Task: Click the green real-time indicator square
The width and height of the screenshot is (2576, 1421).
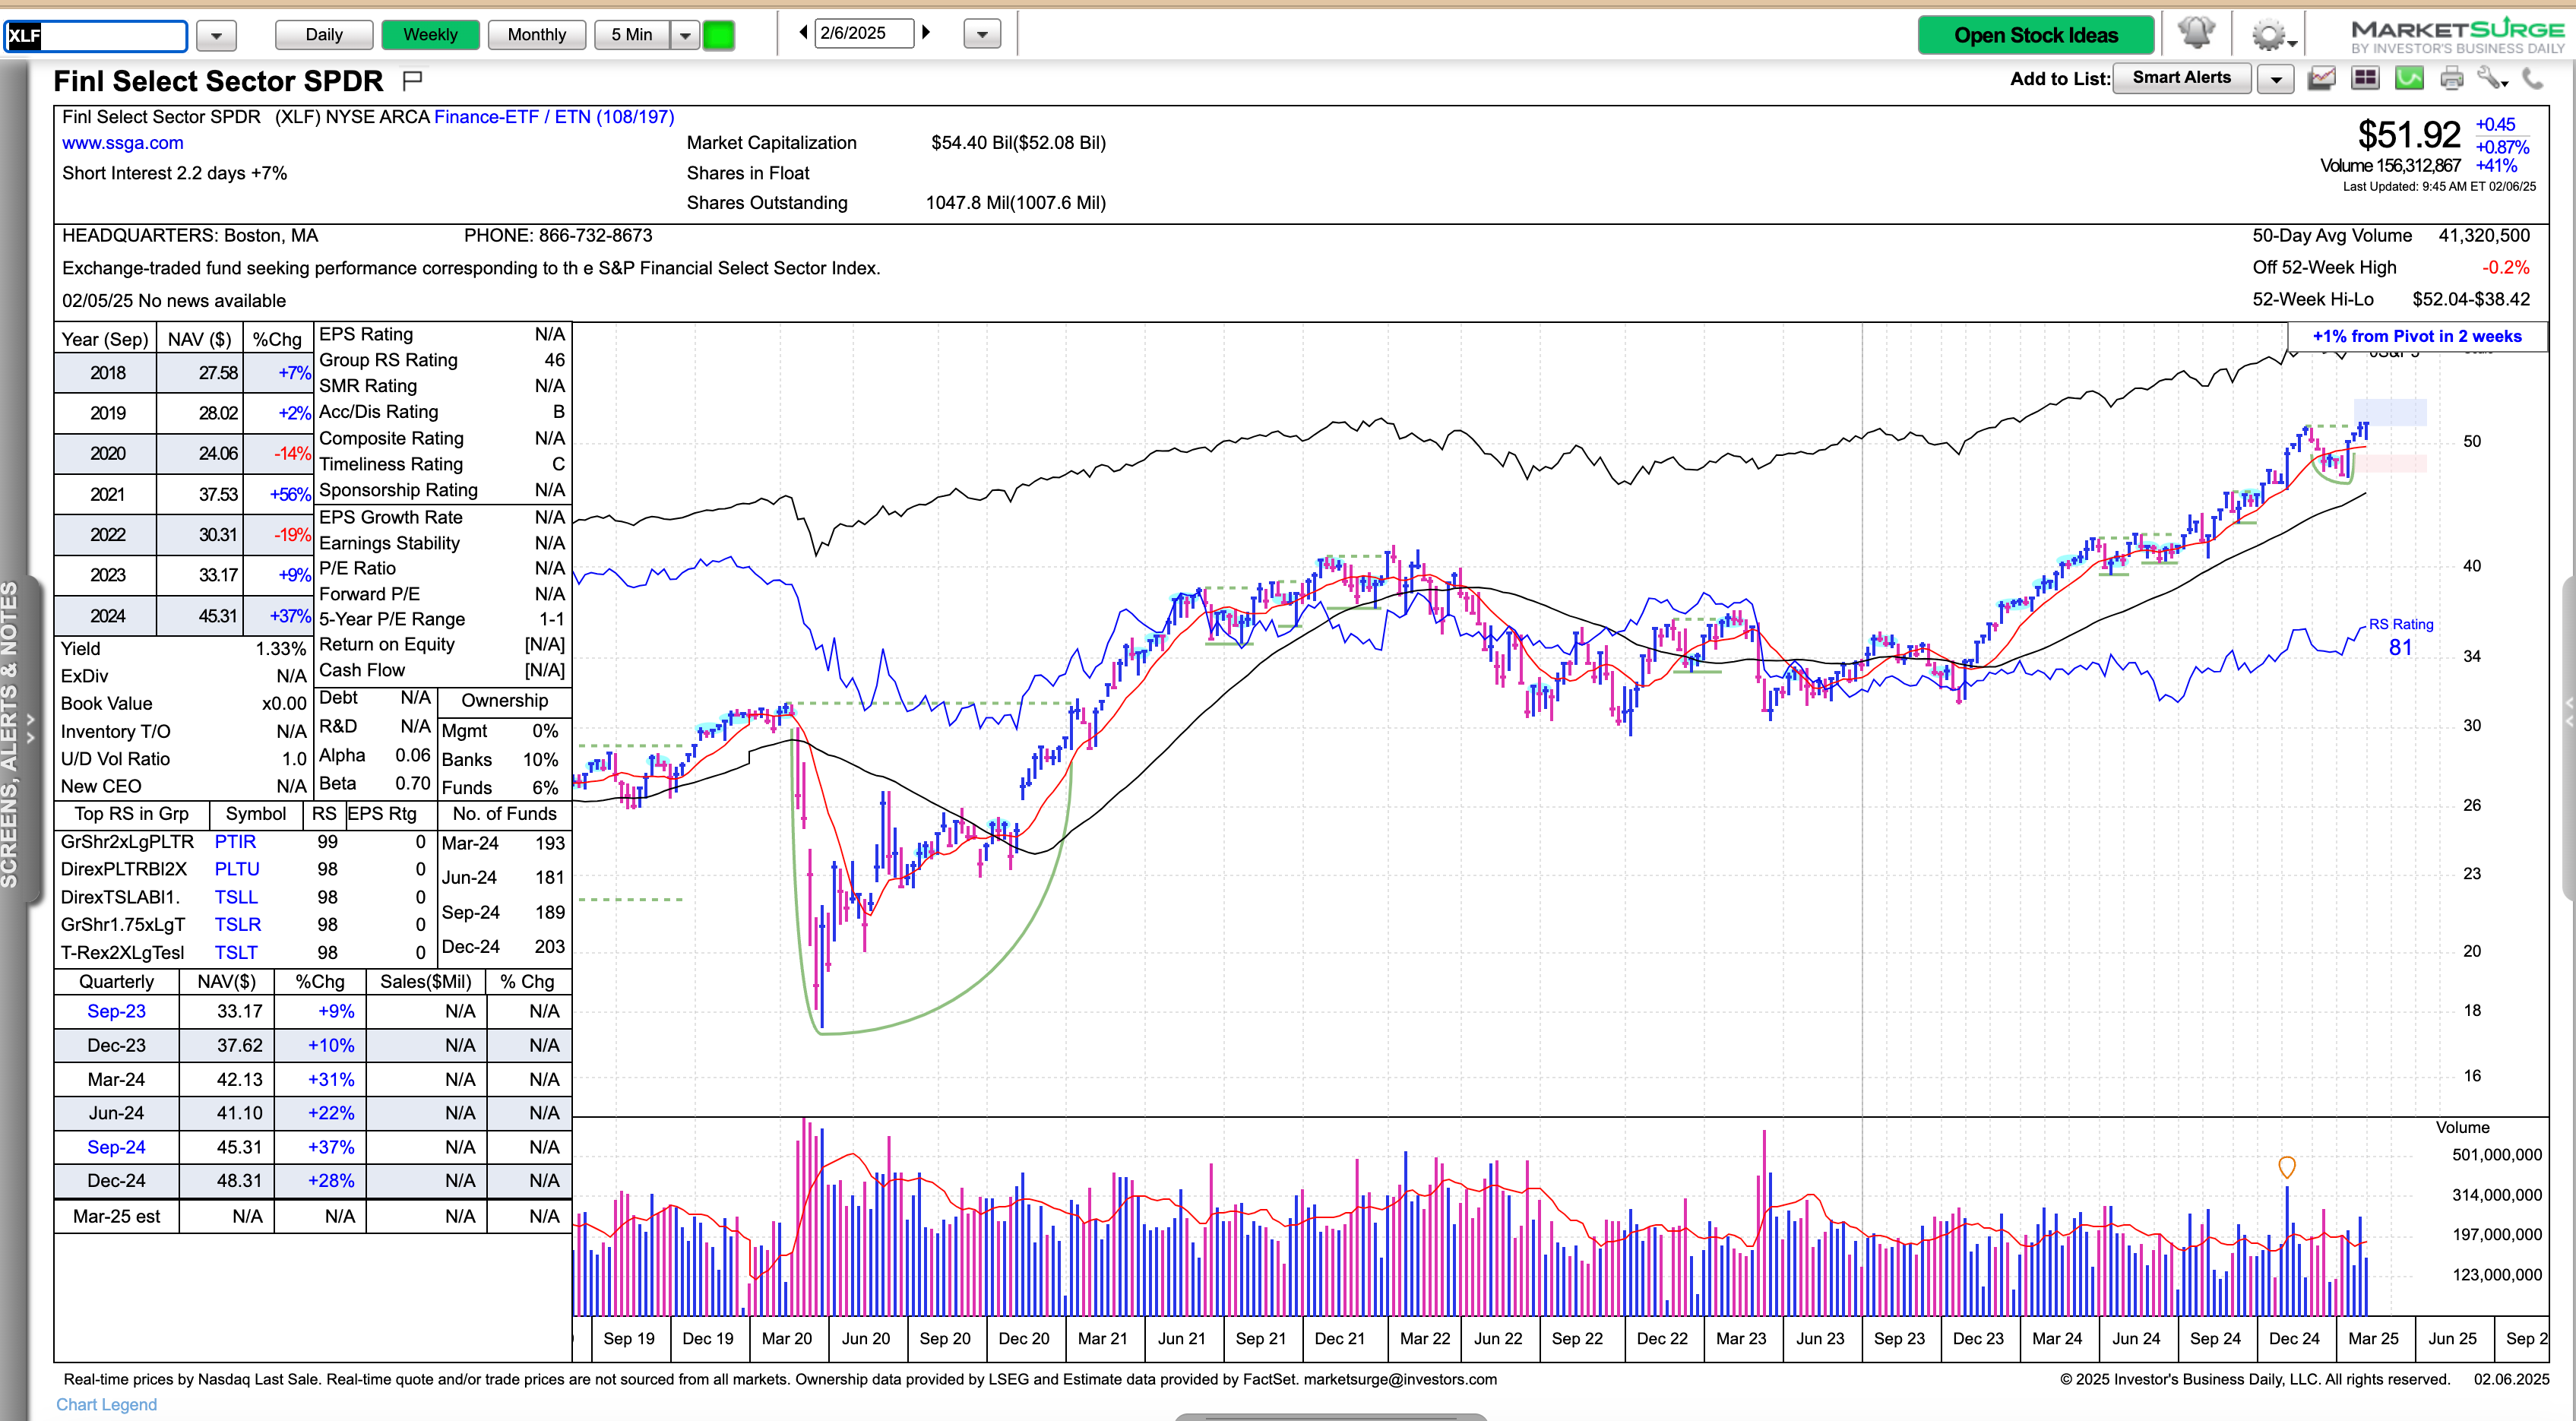Action: [x=718, y=35]
